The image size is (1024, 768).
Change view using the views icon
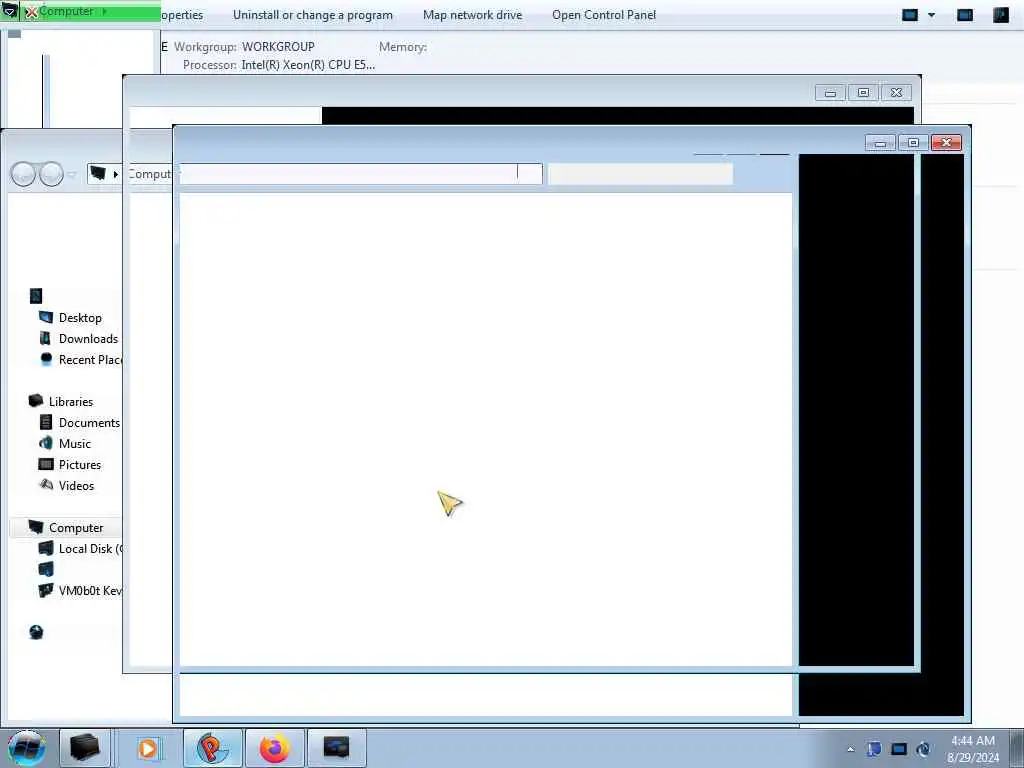(x=910, y=15)
